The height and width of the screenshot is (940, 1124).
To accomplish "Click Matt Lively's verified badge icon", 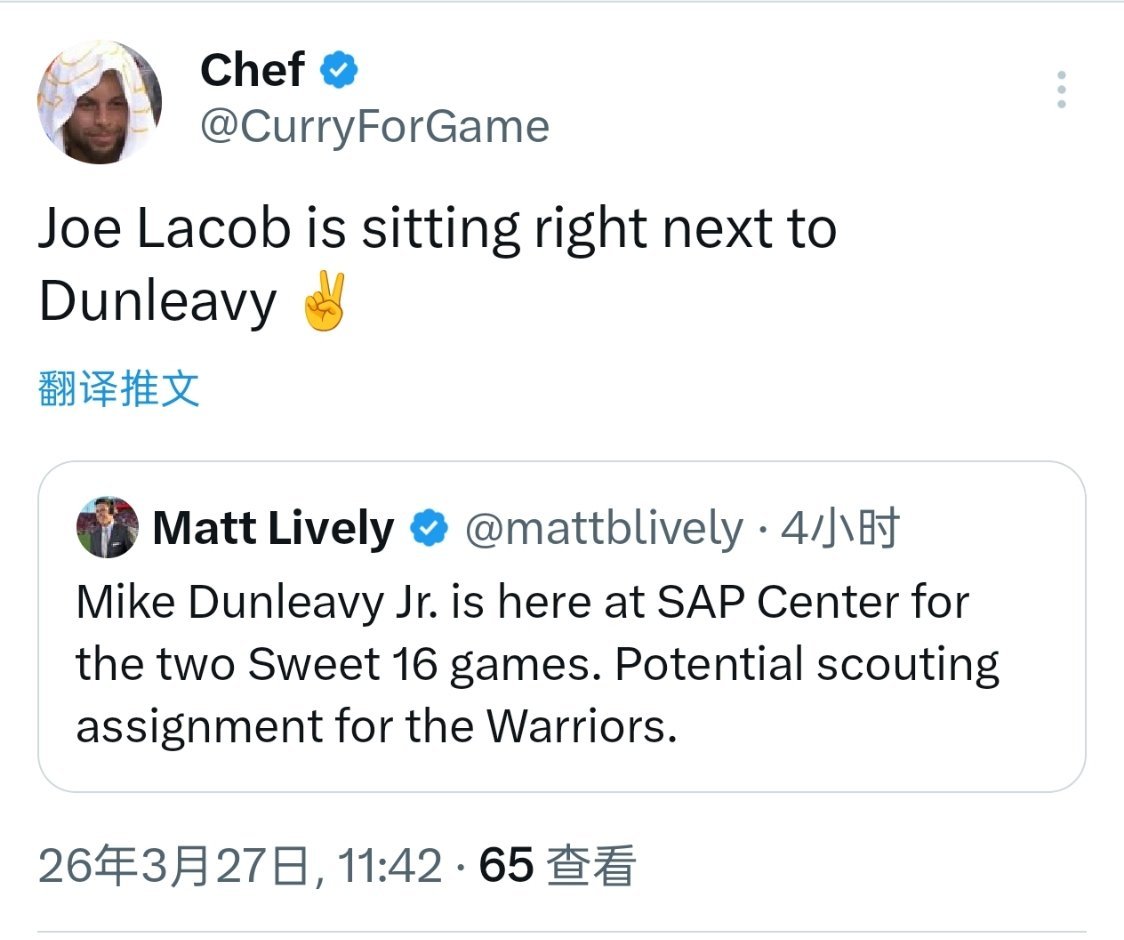I will pyautogui.click(x=430, y=528).
